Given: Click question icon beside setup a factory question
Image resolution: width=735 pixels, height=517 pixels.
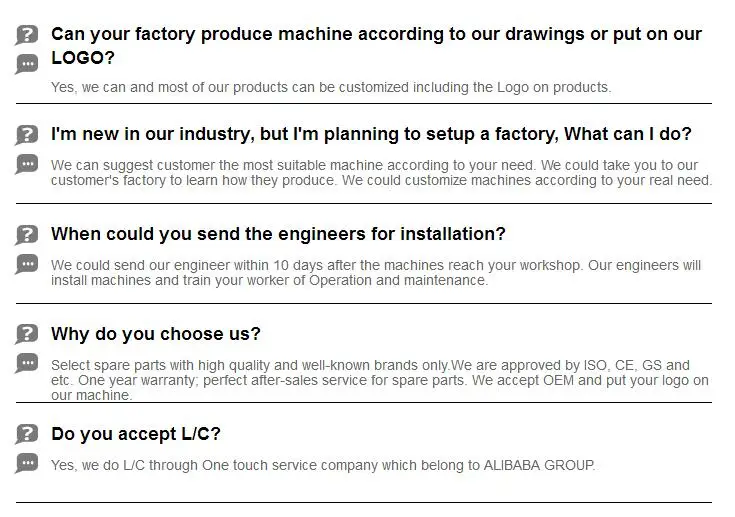Looking at the screenshot, I should click(x=27, y=135).
